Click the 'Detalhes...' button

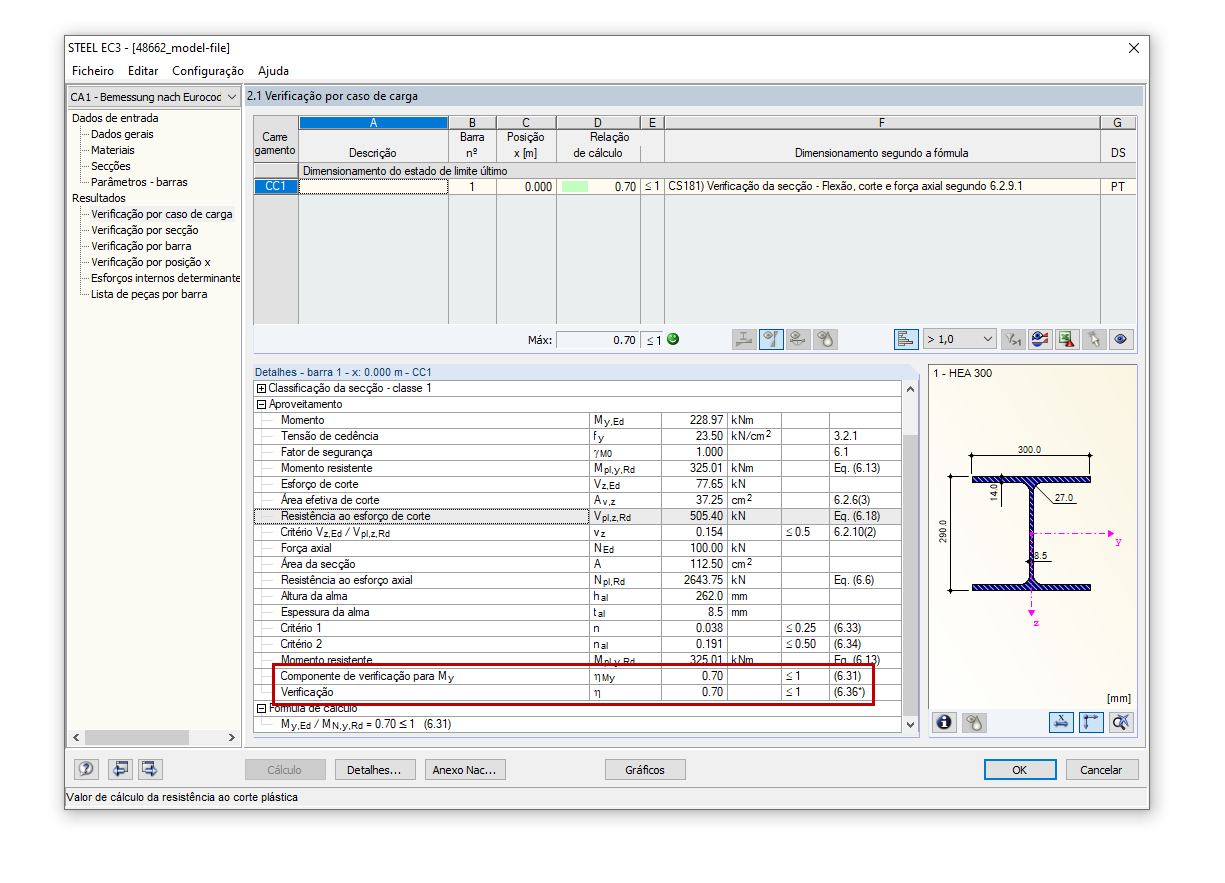pyautogui.click(x=374, y=770)
